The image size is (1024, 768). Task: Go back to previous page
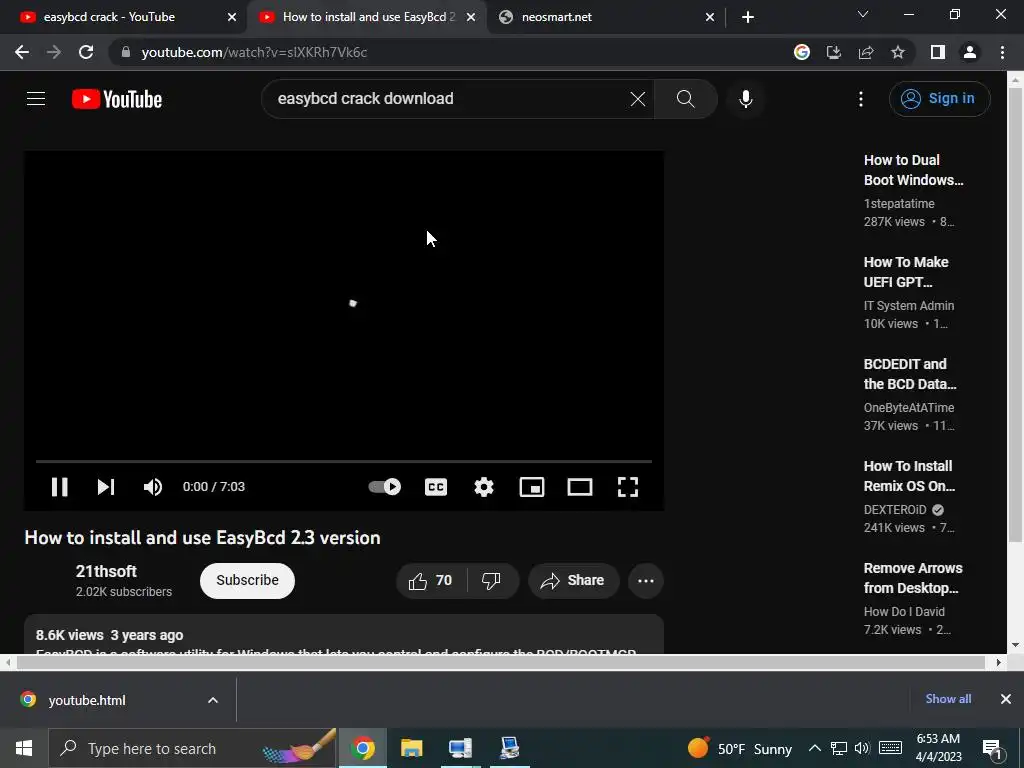pyautogui.click(x=22, y=52)
